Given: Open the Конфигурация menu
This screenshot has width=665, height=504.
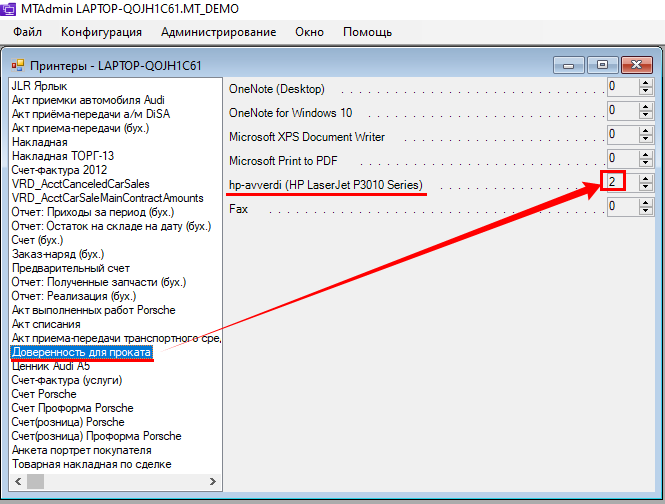Looking at the screenshot, I should click(101, 32).
